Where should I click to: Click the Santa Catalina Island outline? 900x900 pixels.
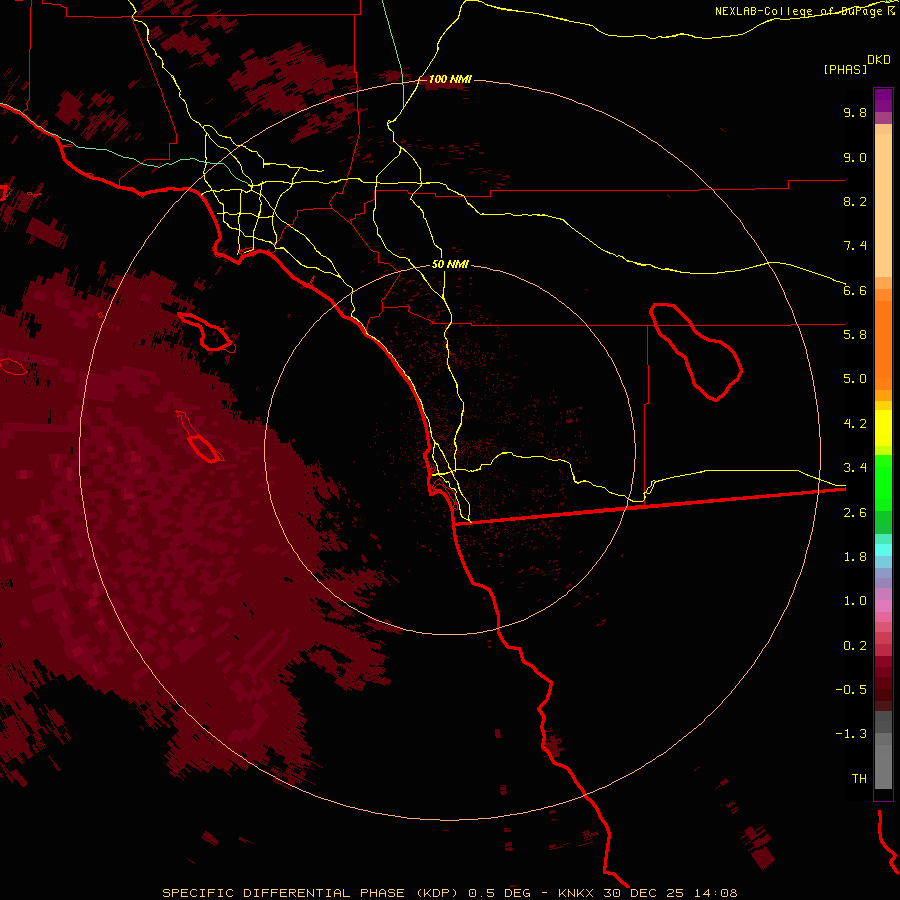[207, 332]
